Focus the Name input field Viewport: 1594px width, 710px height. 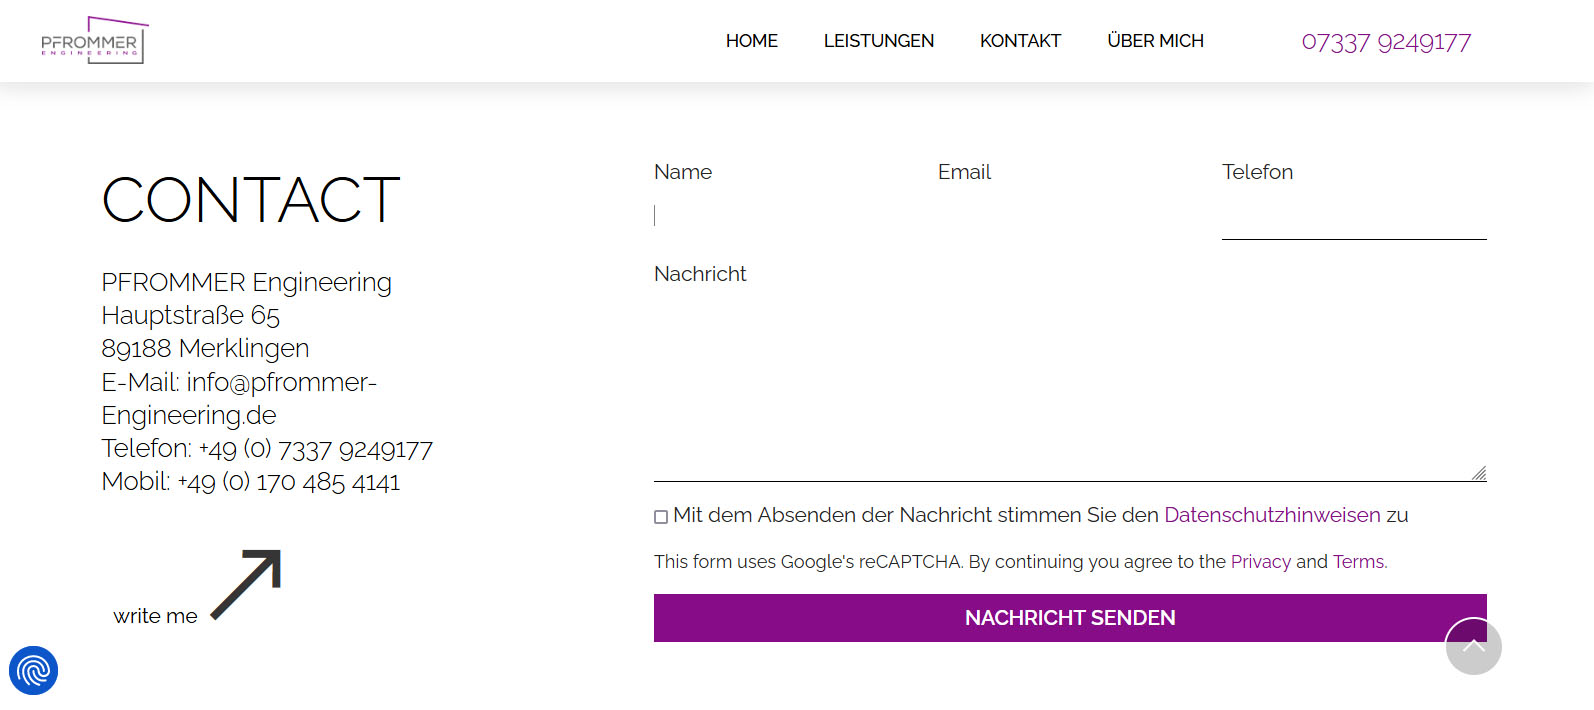tap(785, 216)
